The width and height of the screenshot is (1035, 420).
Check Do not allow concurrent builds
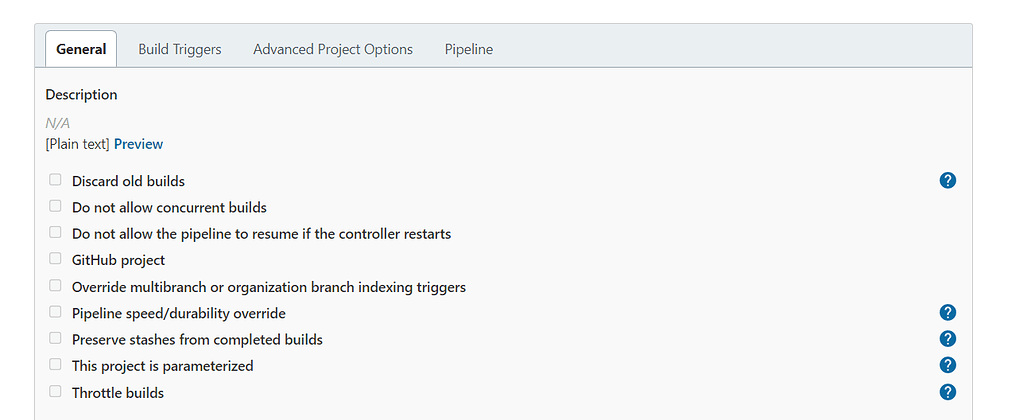coord(55,207)
